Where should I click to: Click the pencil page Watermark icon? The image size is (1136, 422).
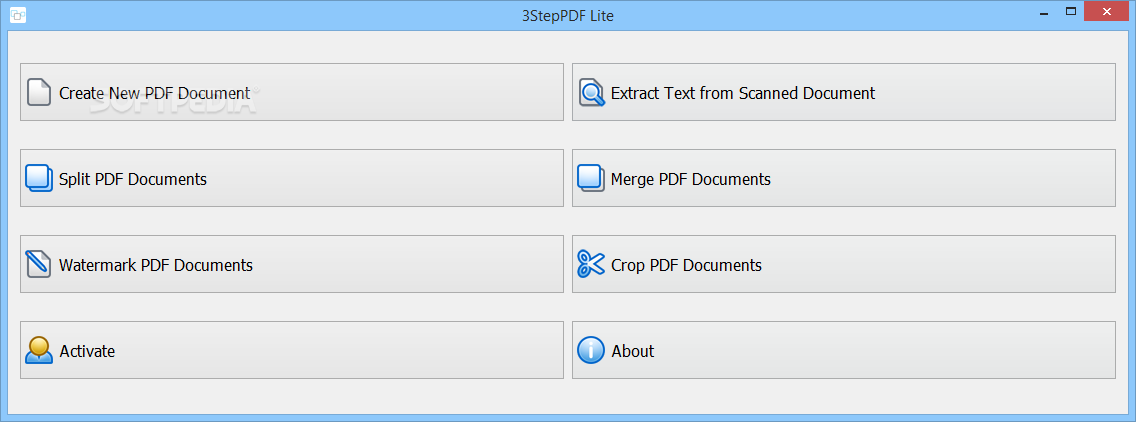click(38, 264)
